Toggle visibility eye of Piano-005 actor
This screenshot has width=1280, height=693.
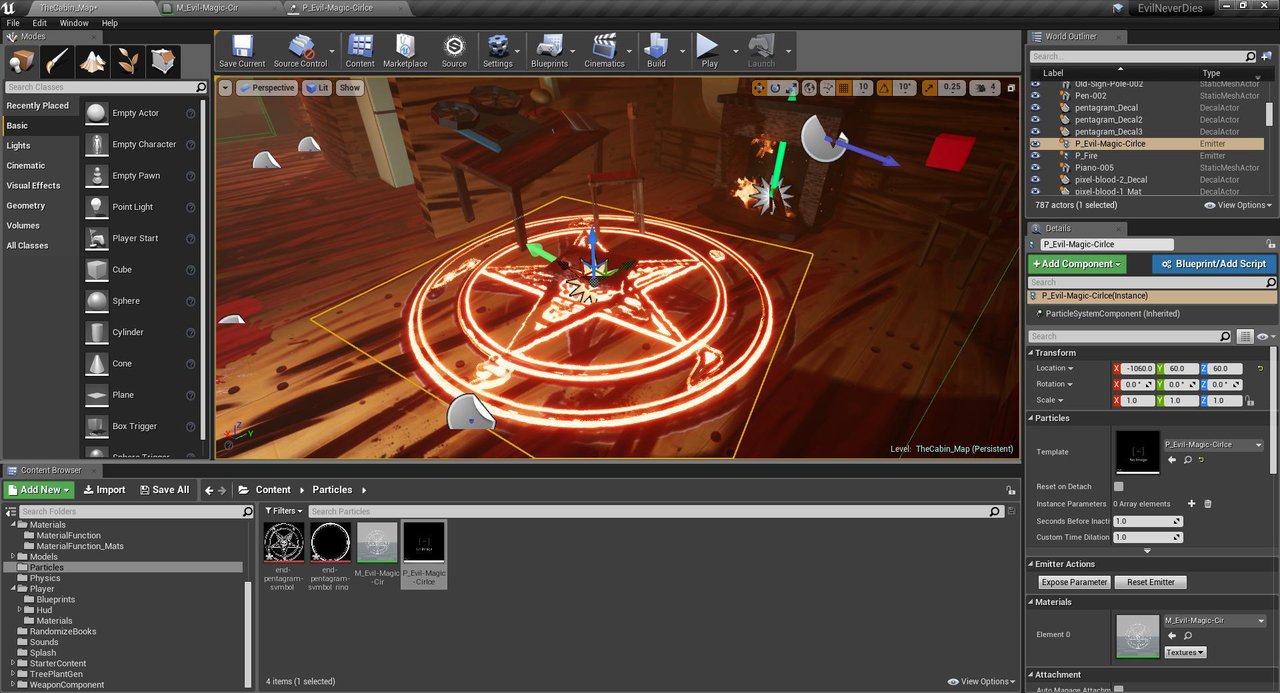click(1036, 168)
